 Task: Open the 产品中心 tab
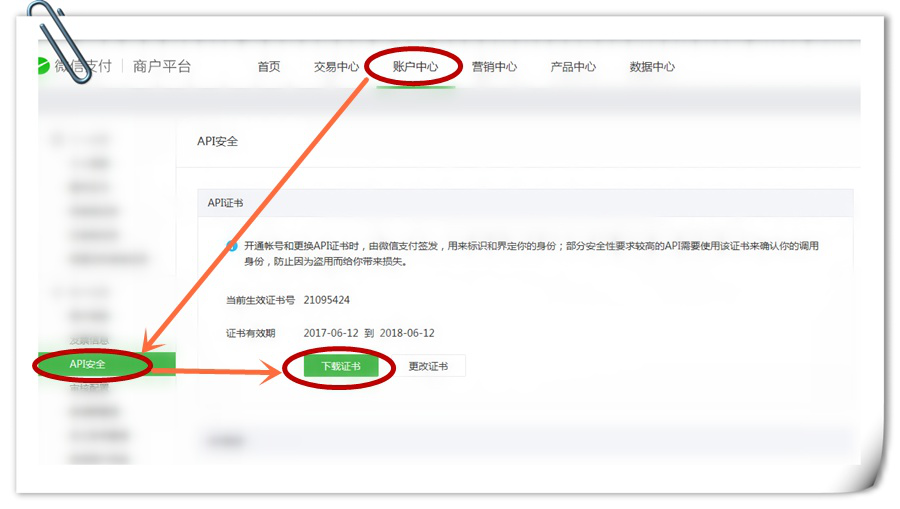(573, 67)
